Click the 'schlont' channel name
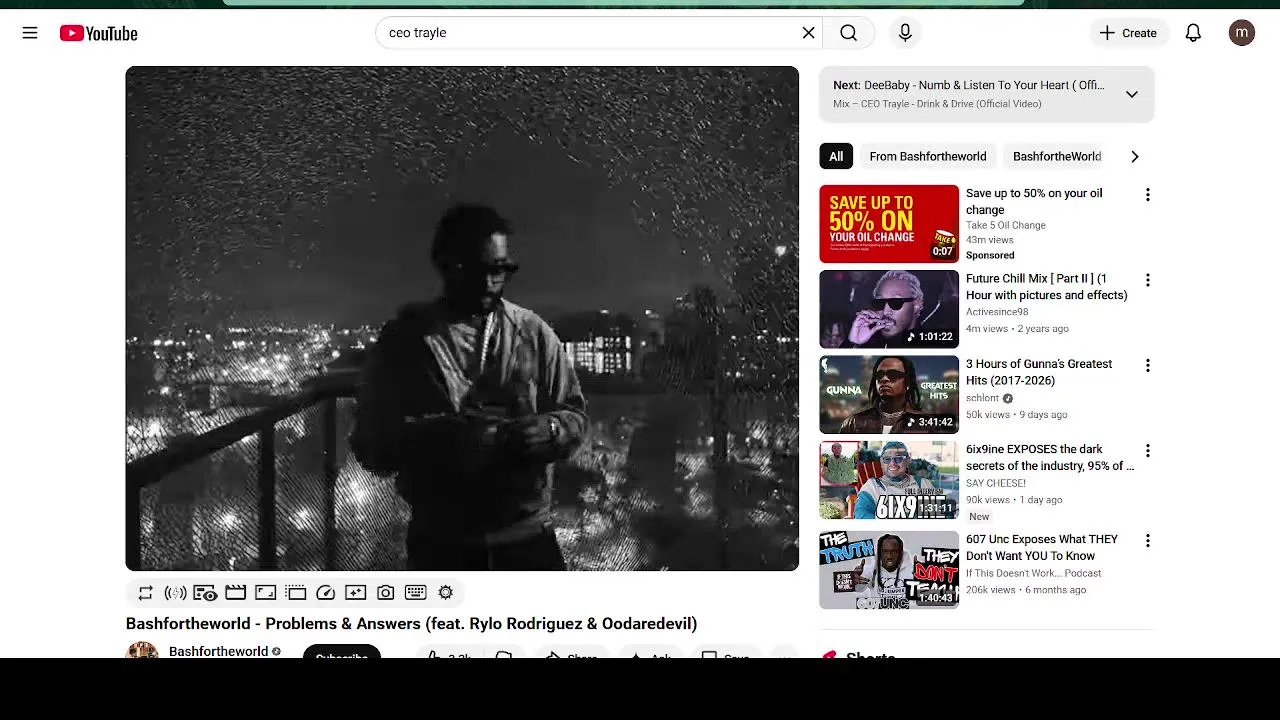This screenshot has width=1280, height=720. pos(983,398)
